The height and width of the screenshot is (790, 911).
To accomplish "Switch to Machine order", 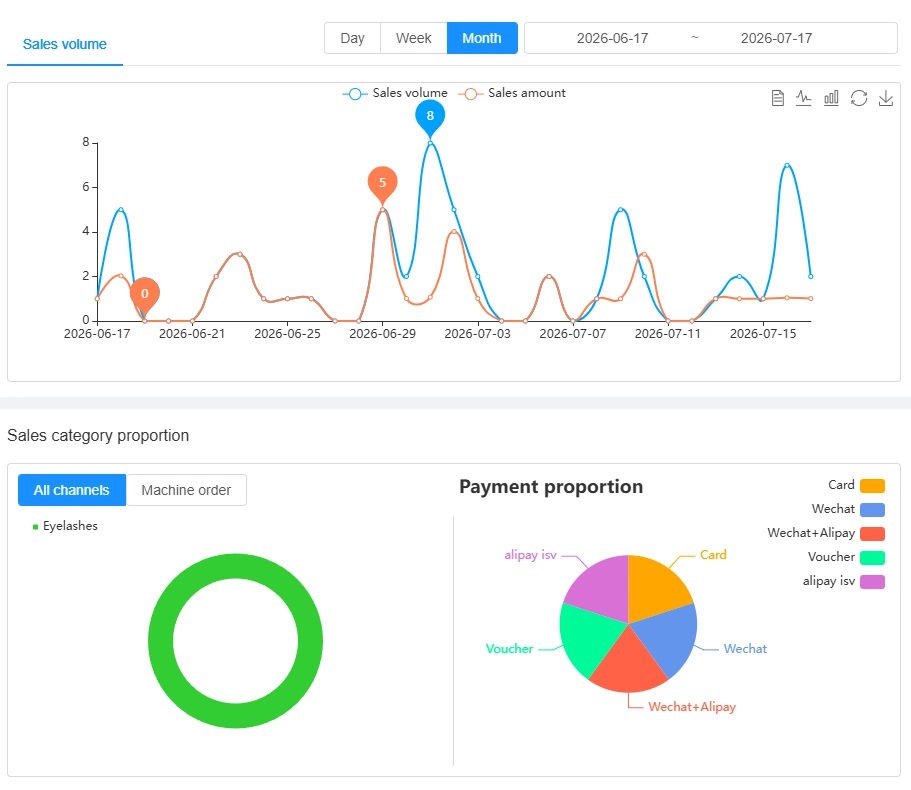I will (186, 490).
